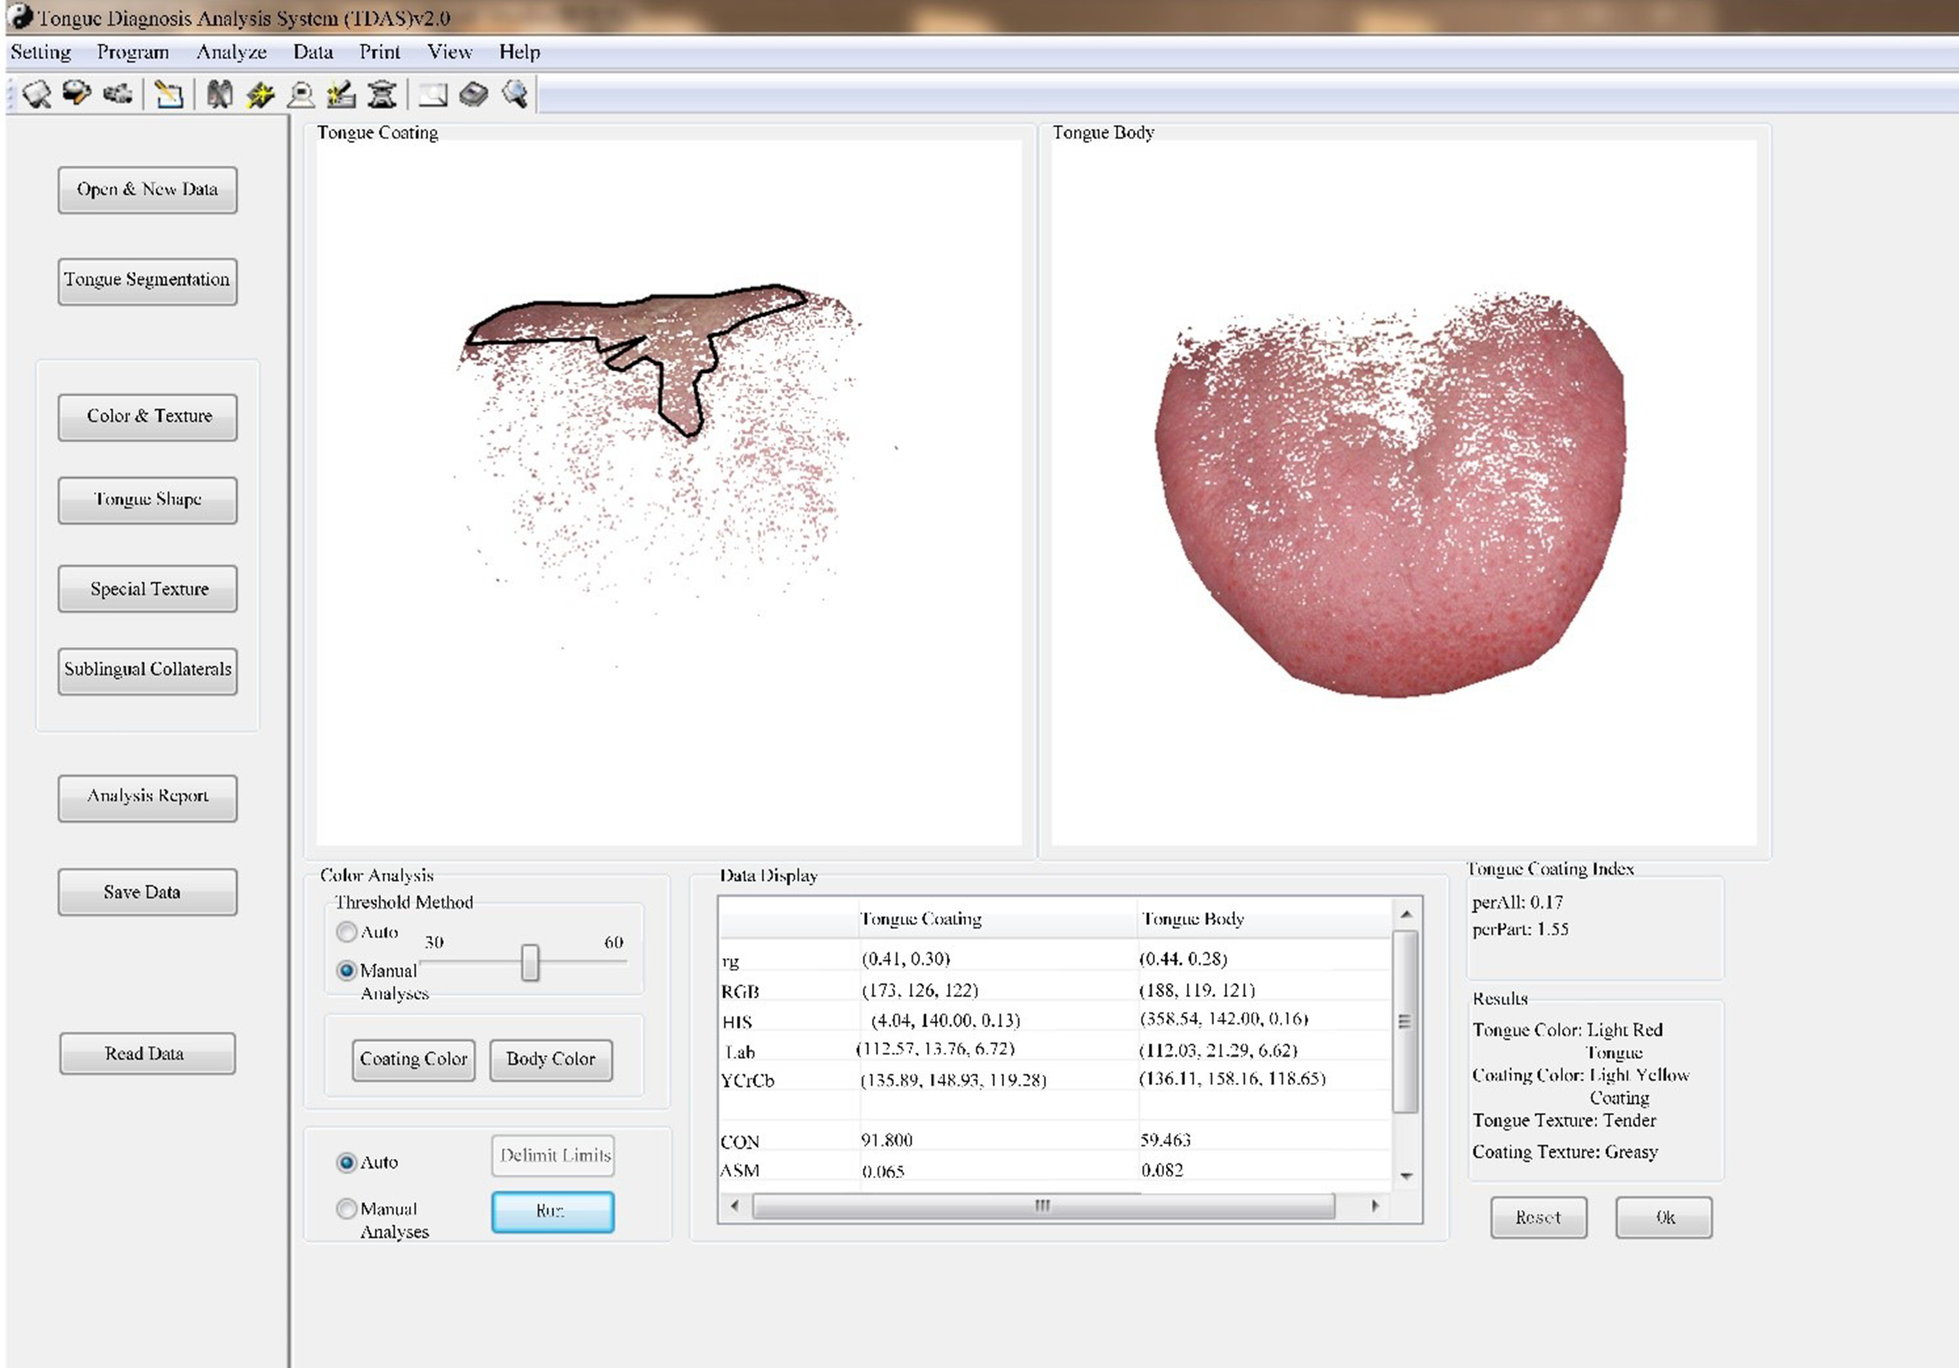The width and height of the screenshot is (1959, 1368).
Task: Open the Help menu
Action: click(x=520, y=52)
